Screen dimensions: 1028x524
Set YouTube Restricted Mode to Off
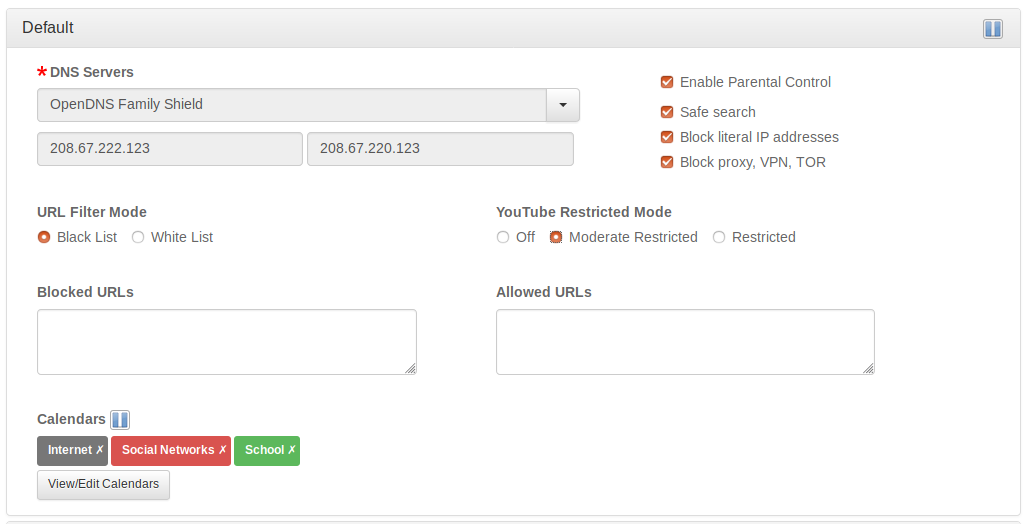[x=503, y=237]
